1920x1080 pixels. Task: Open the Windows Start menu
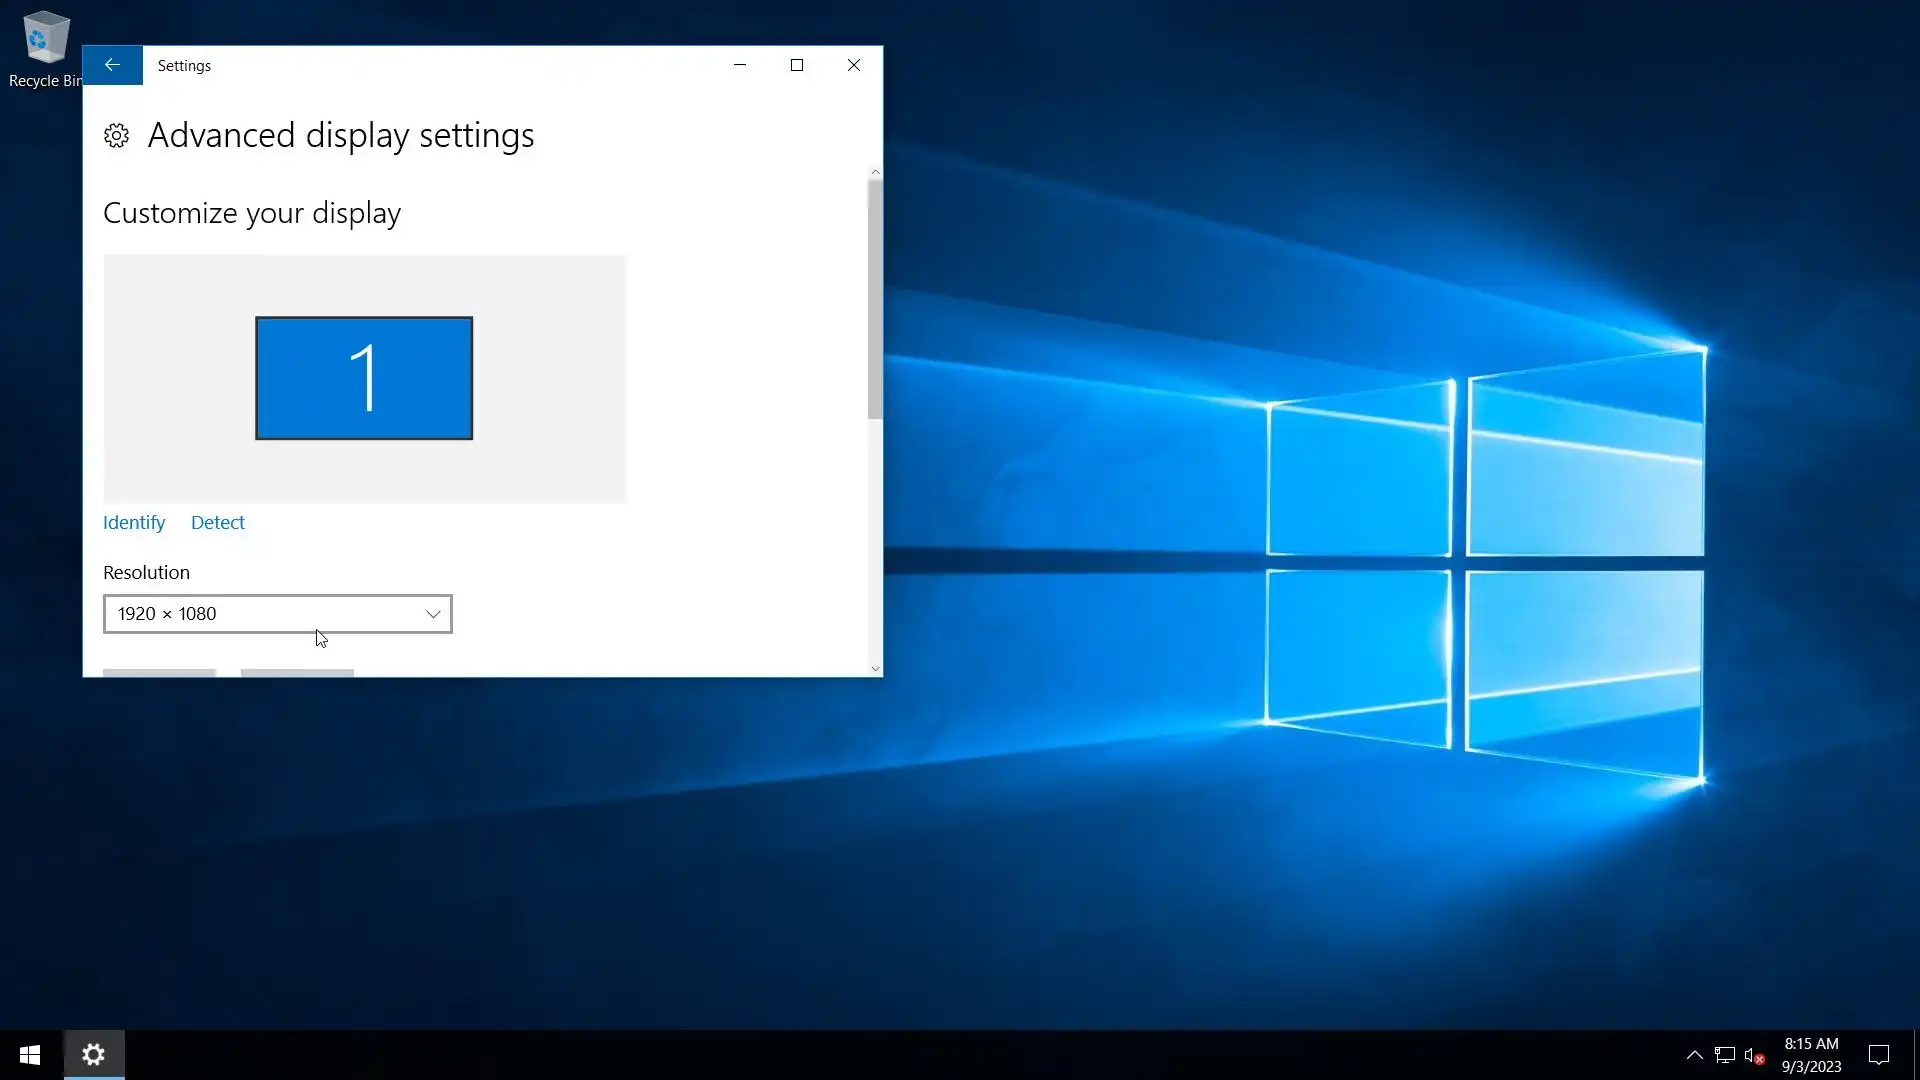pos(30,1055)
